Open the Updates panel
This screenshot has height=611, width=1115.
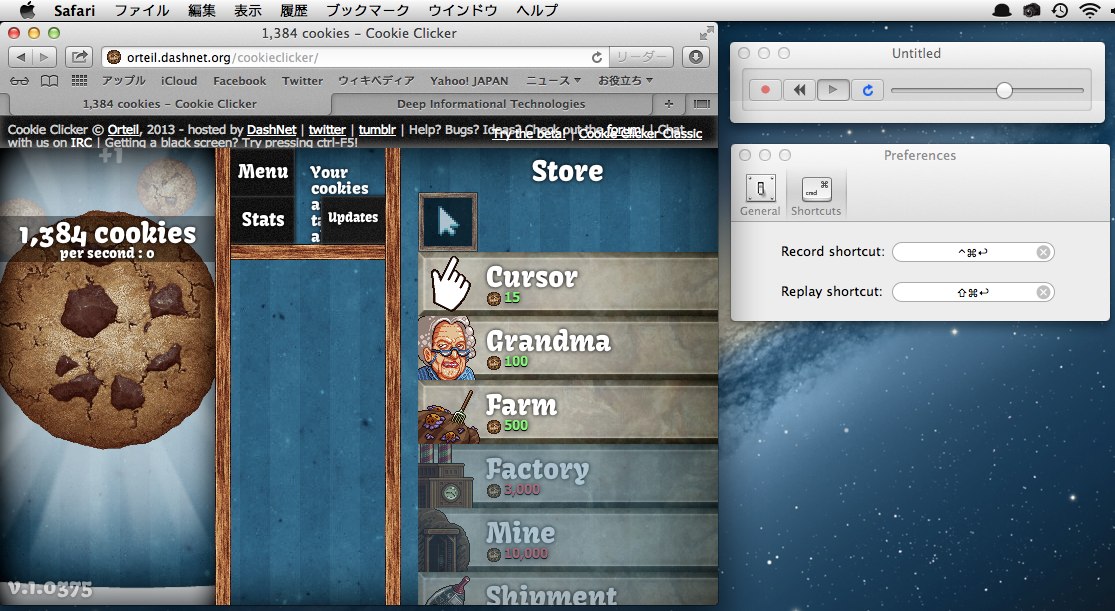353,218
